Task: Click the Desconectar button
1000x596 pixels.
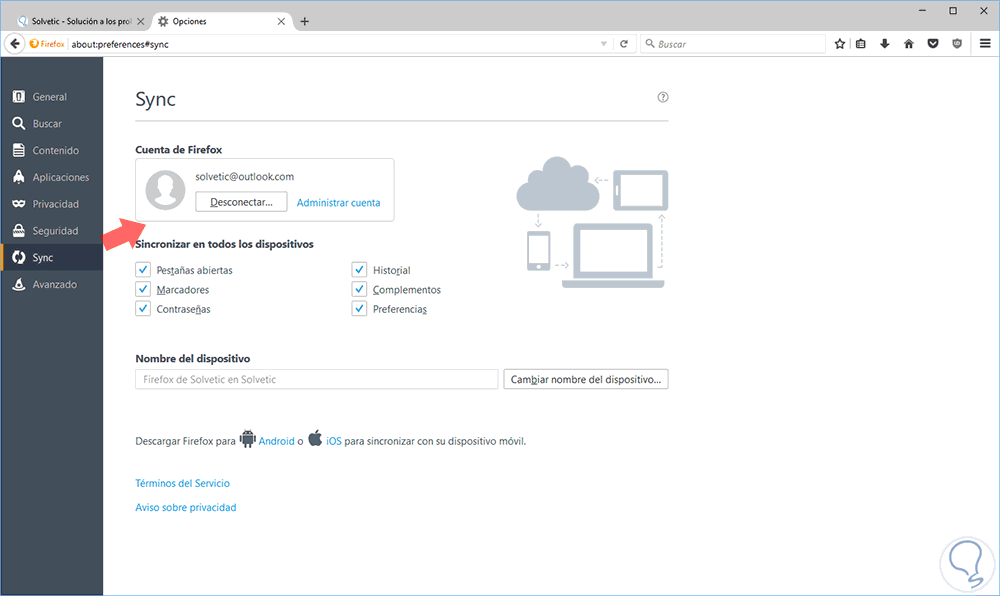Action: [x=241, y=202]
